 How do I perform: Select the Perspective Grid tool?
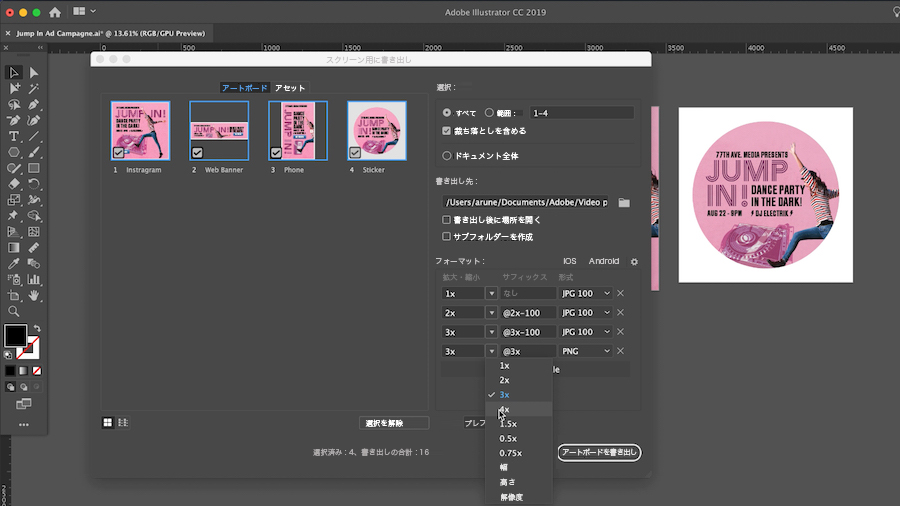[14, 232]
